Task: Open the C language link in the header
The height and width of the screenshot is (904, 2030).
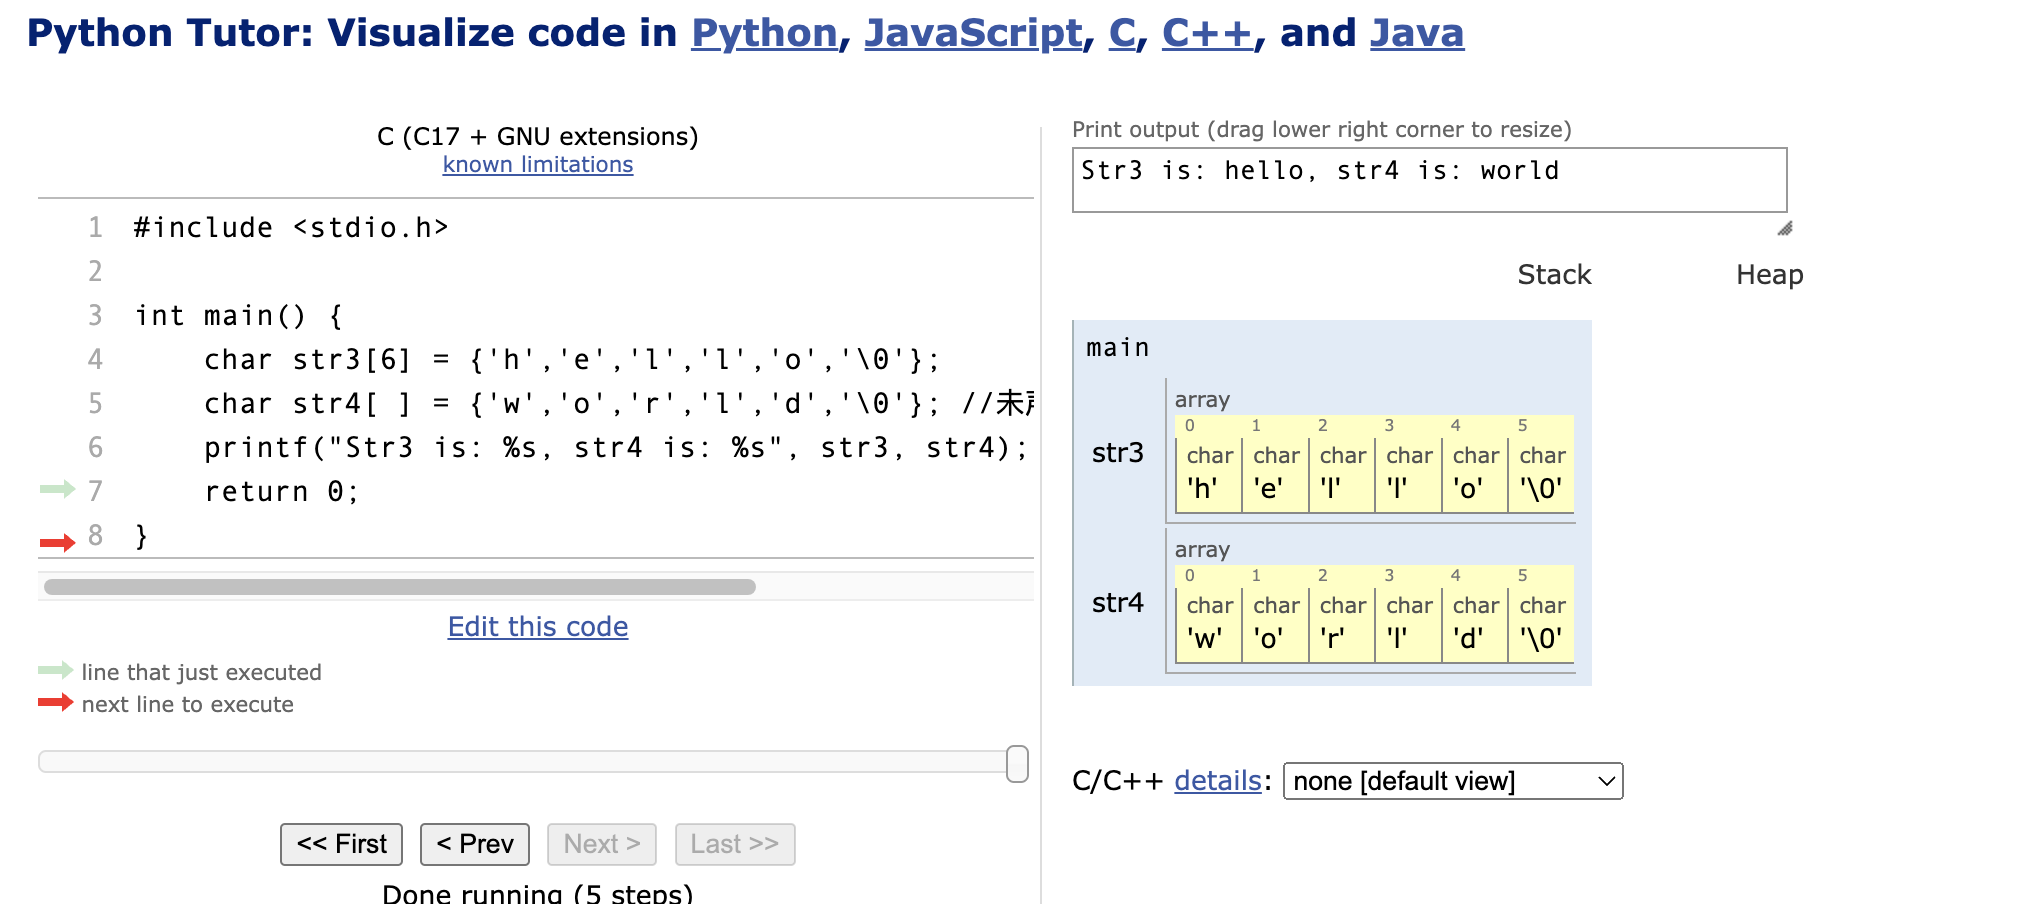Action: tap(1122, 33)
